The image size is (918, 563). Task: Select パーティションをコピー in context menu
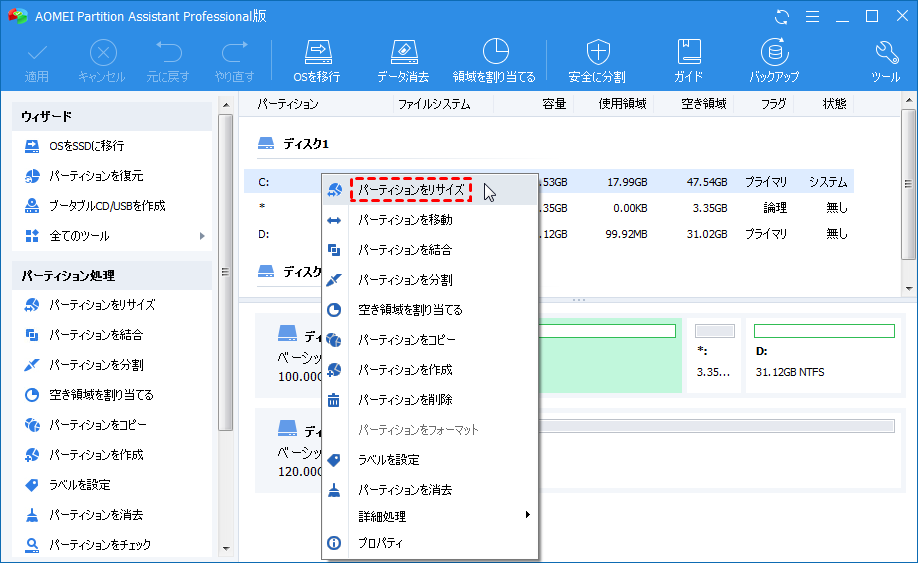click(x=430, y=339)
